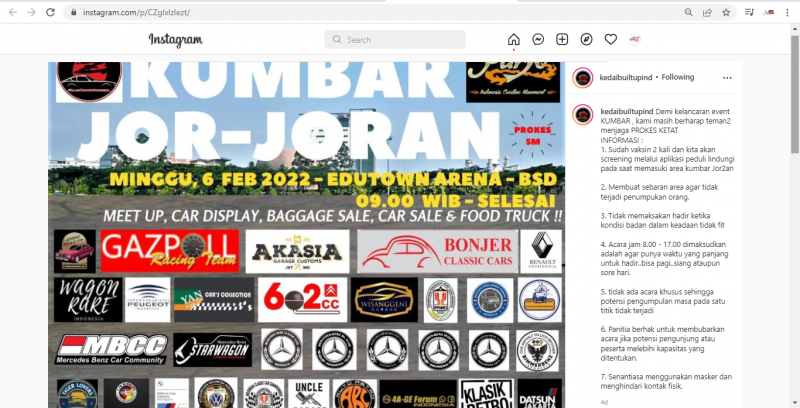800x408 pixels.
Task: Click the Wagon Rare Indonesia logo
Action: click(x=88, y=300)
